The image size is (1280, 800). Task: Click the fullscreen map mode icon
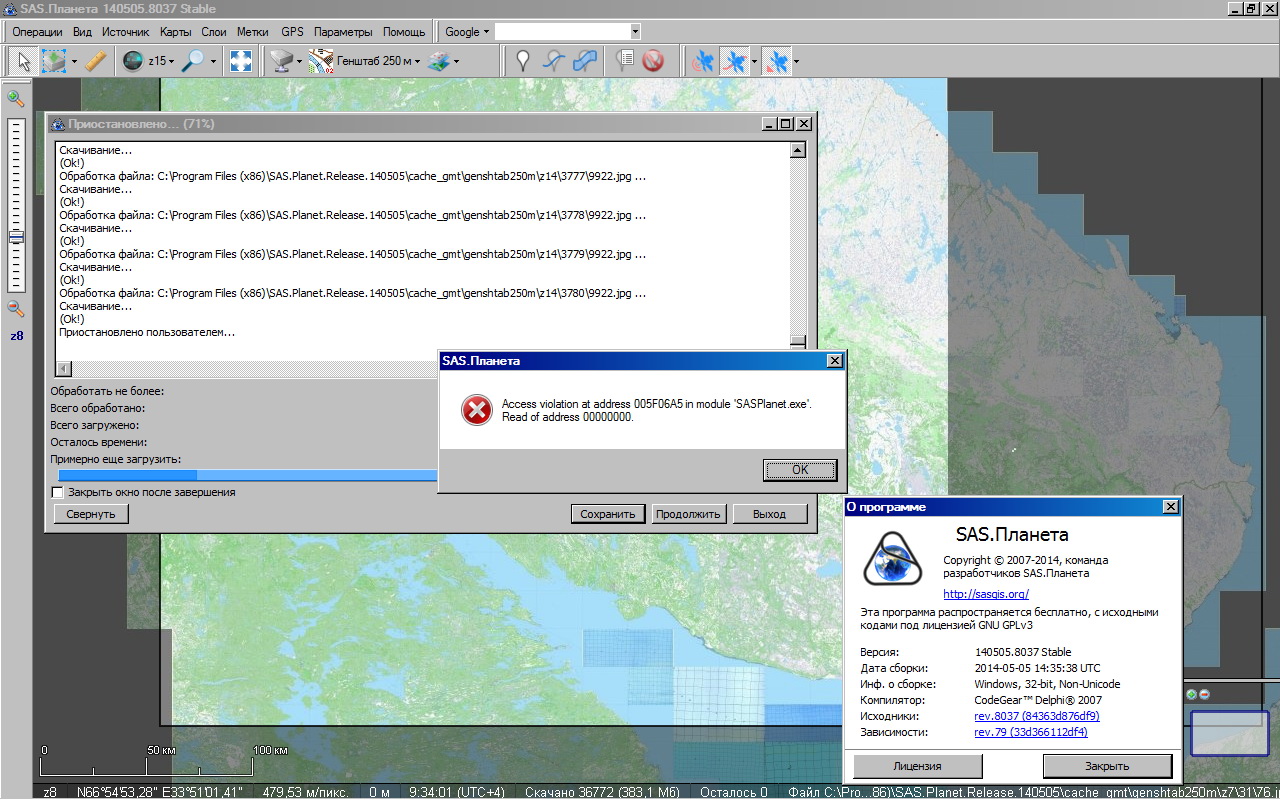click(x=240, y=61)
